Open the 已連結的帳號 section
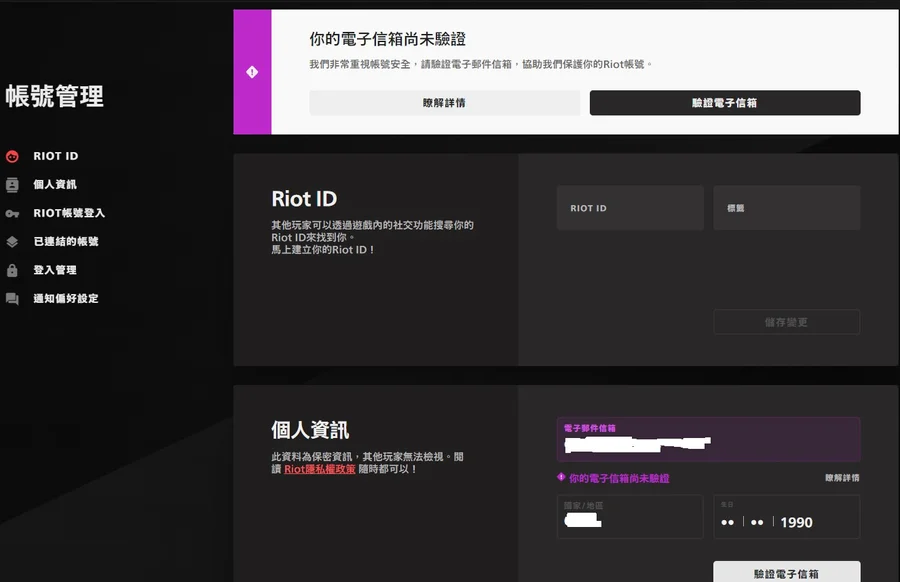 point(66,242)
